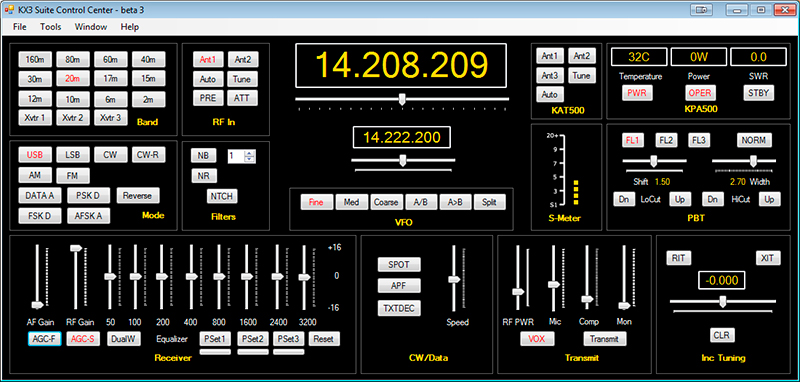Select Coarse VFO tuning rate

tap(386, 202)
